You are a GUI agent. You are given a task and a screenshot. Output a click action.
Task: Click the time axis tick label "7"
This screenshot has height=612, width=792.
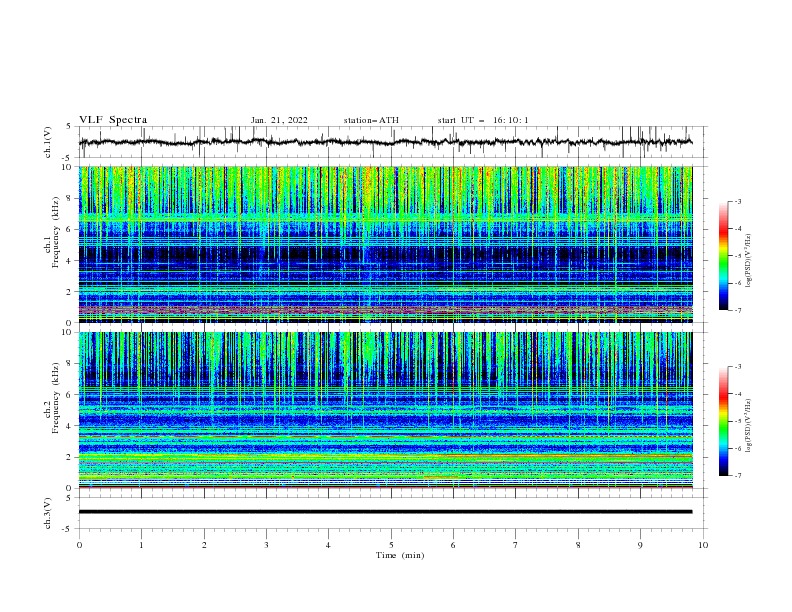click(516, 545)
